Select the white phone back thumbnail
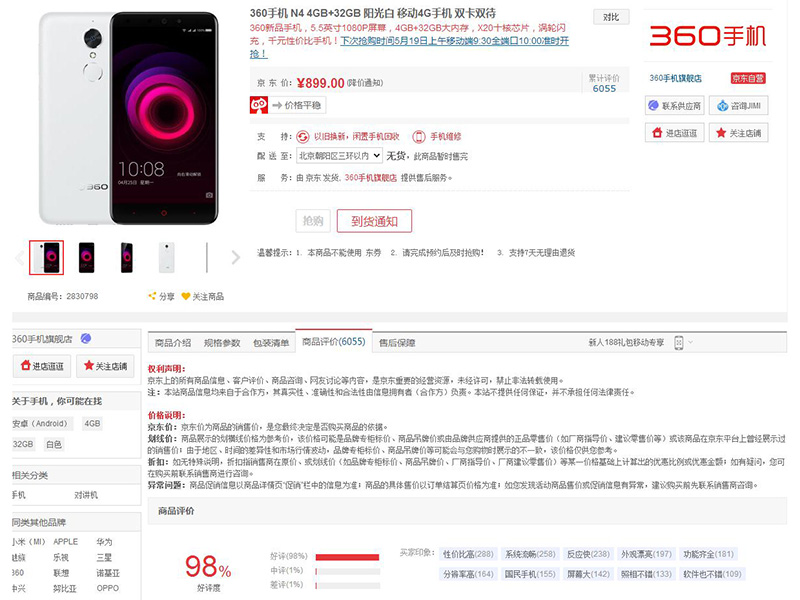The height and width of the screenshot is (600, 800). 166,257
